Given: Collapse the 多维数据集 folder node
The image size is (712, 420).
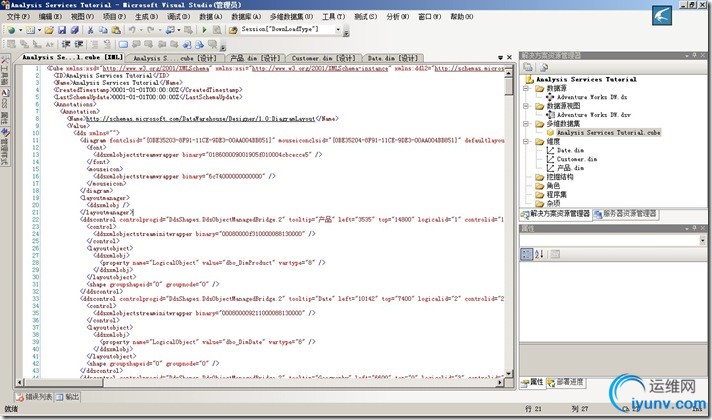Looking at the screenshot, I should [x=526, y=124].
